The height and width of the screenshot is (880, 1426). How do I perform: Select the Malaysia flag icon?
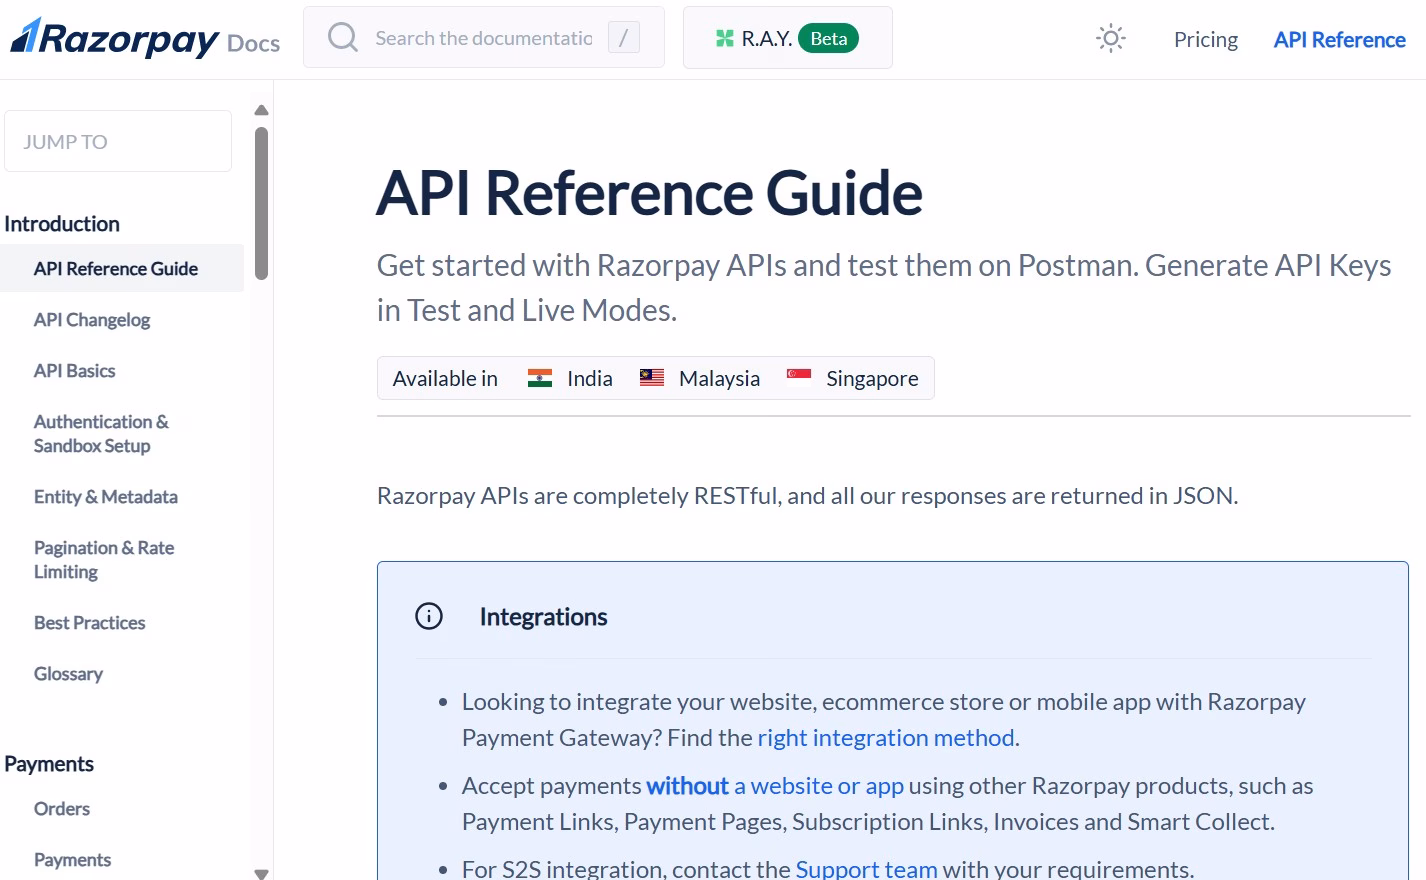pyautogui.click(x=651, y=377)
